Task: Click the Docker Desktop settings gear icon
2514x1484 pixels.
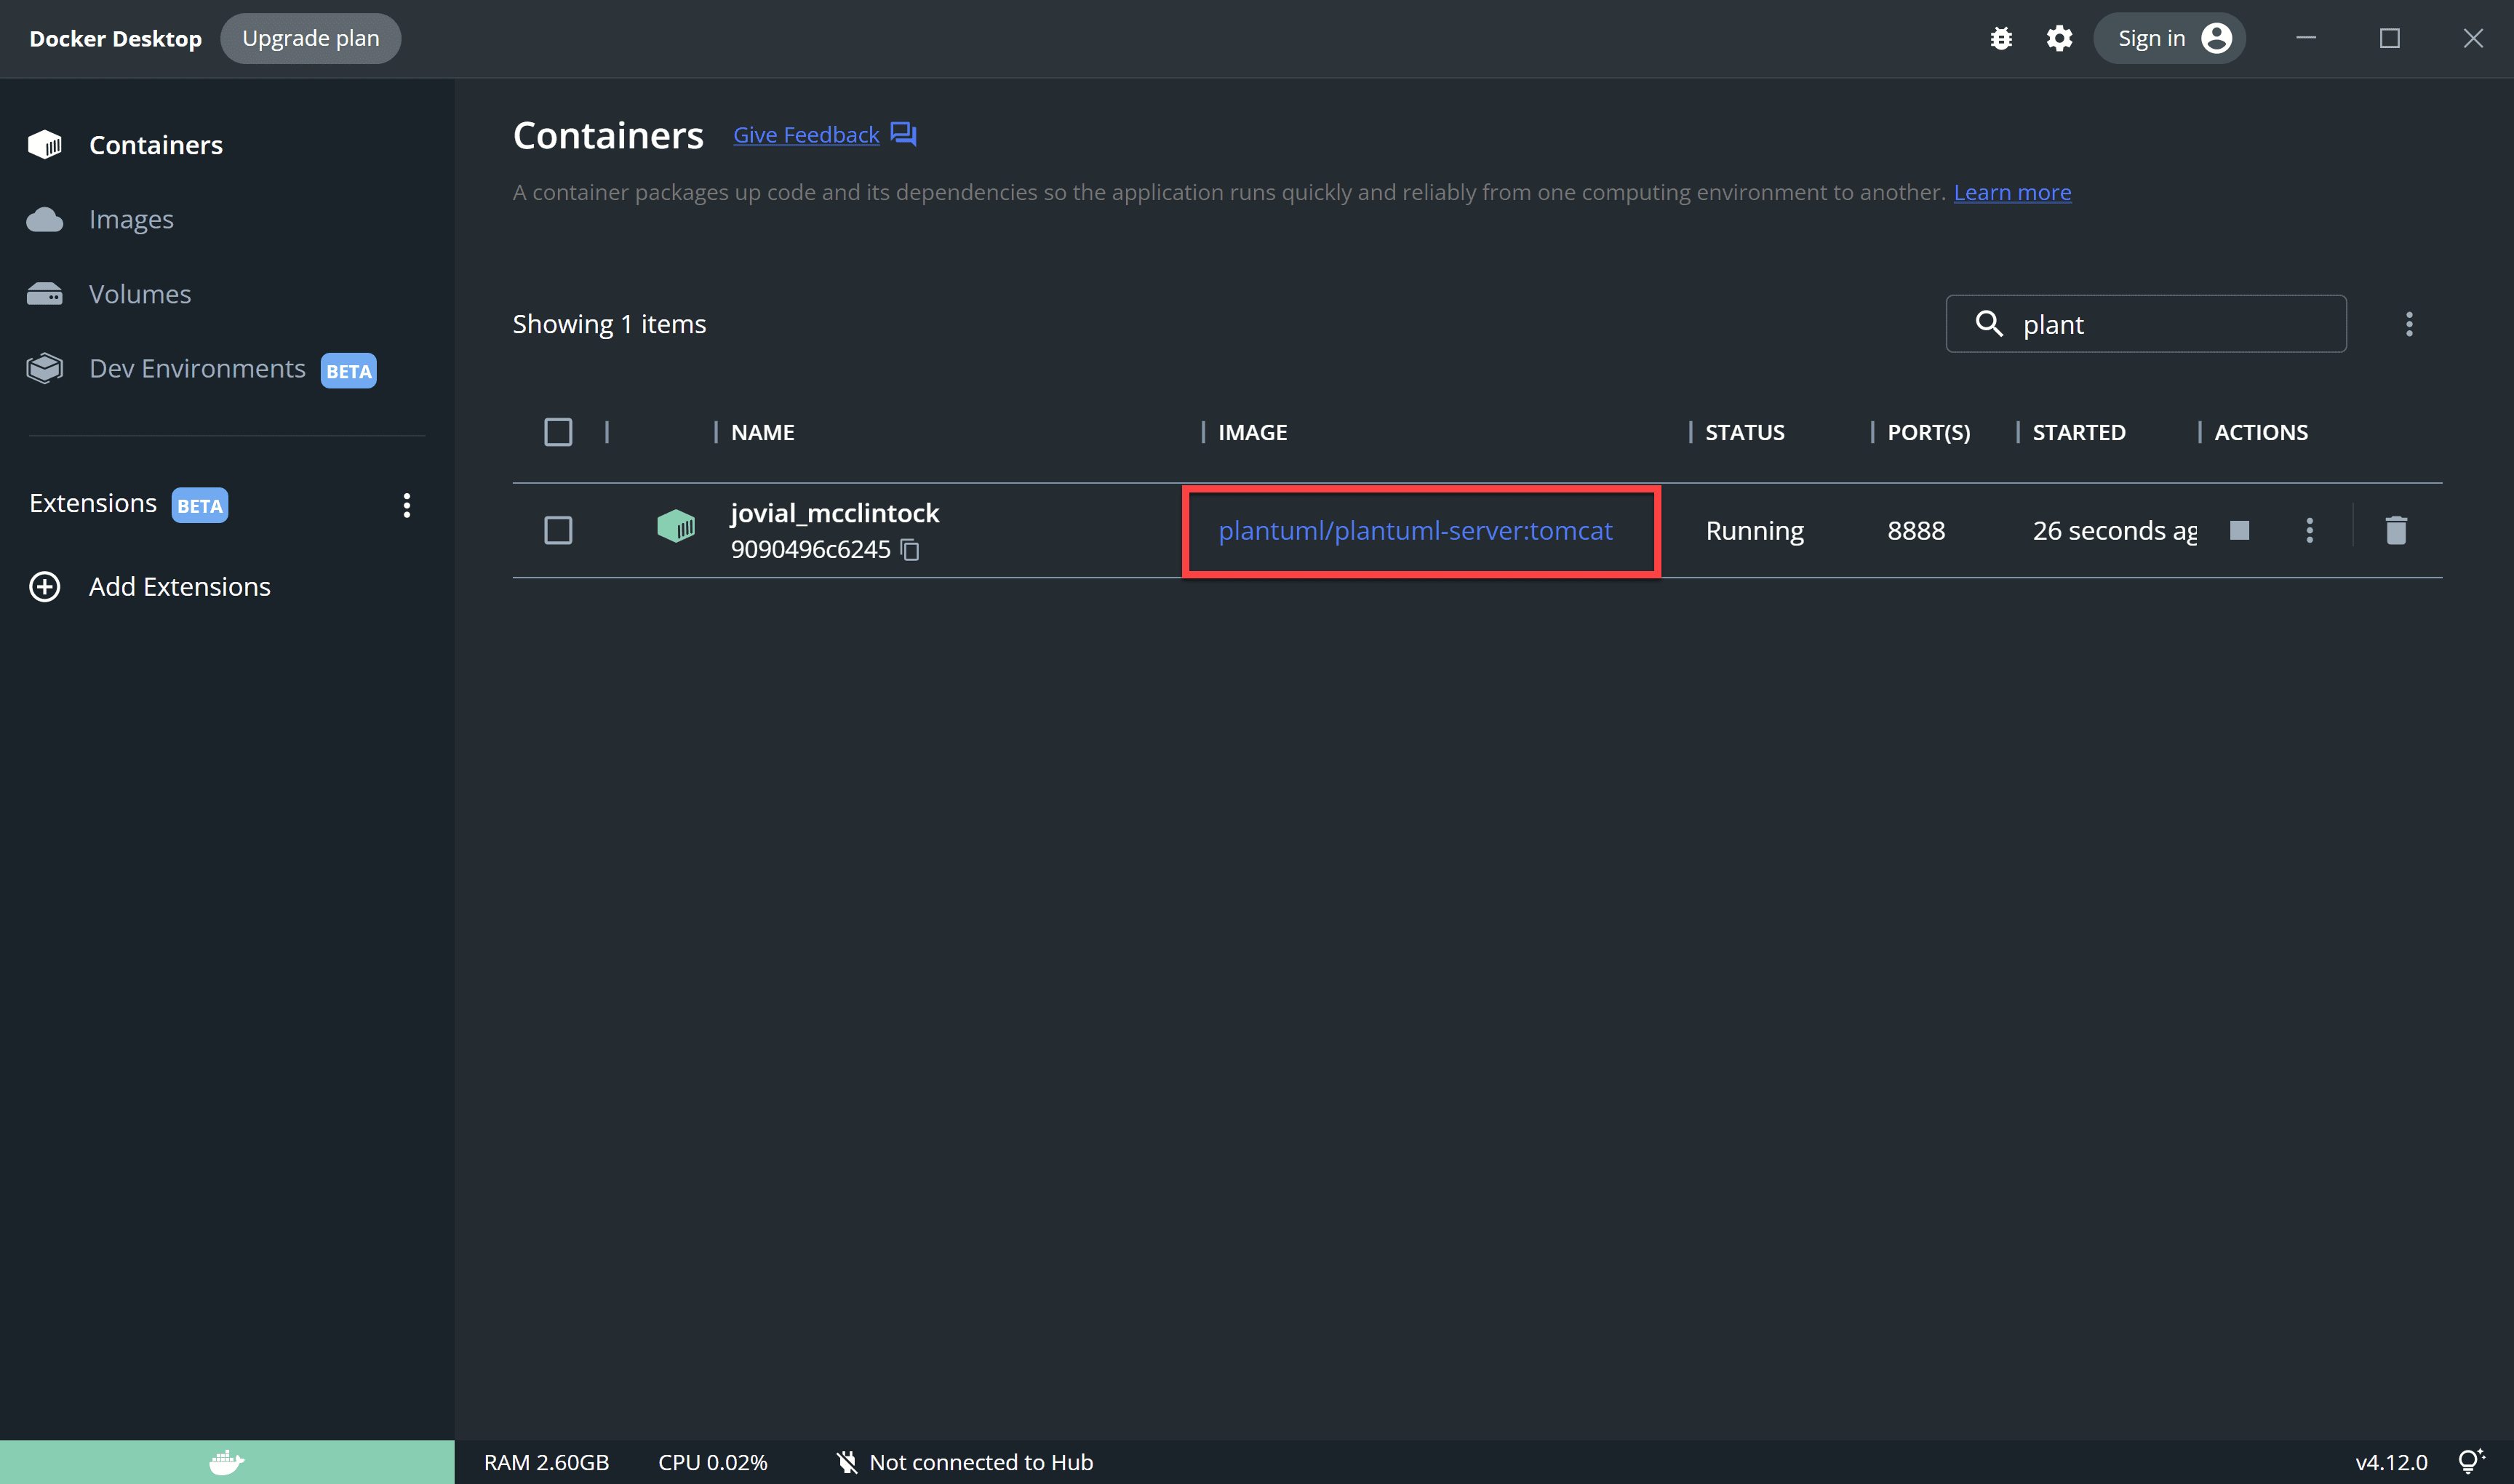Action: click(x=2058, y=37)
